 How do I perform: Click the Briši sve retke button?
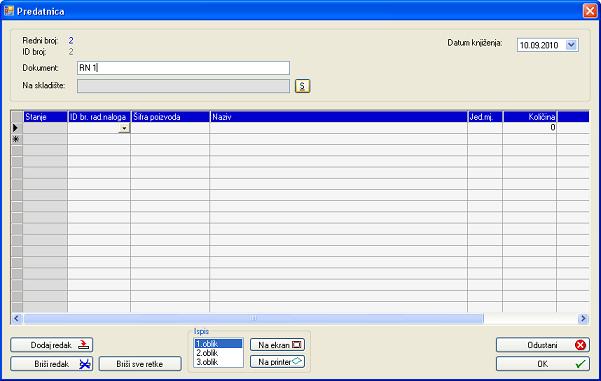pos(140,364)
